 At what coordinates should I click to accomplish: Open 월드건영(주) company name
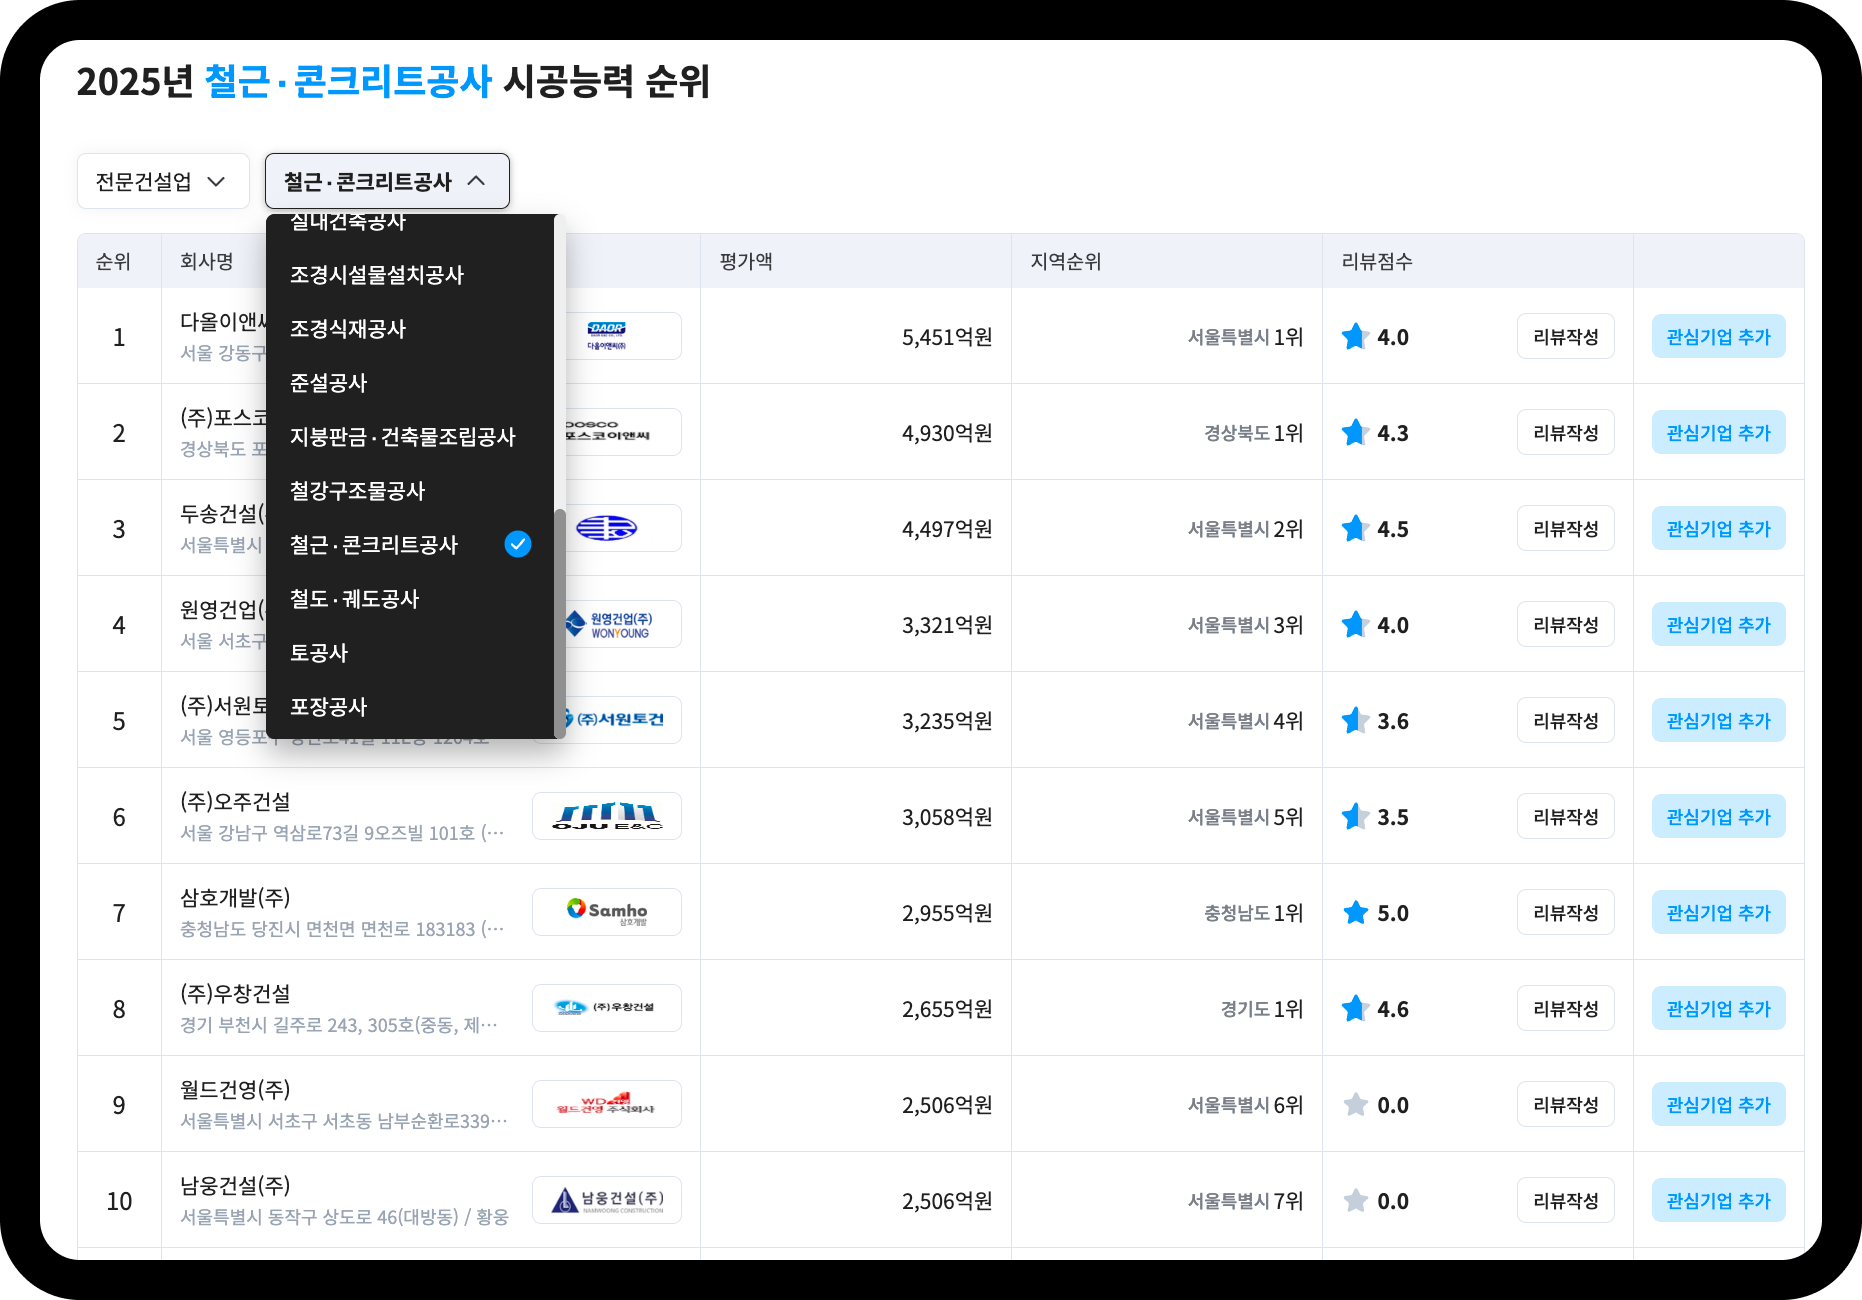pyautogui.click(x=235, y=1090)
